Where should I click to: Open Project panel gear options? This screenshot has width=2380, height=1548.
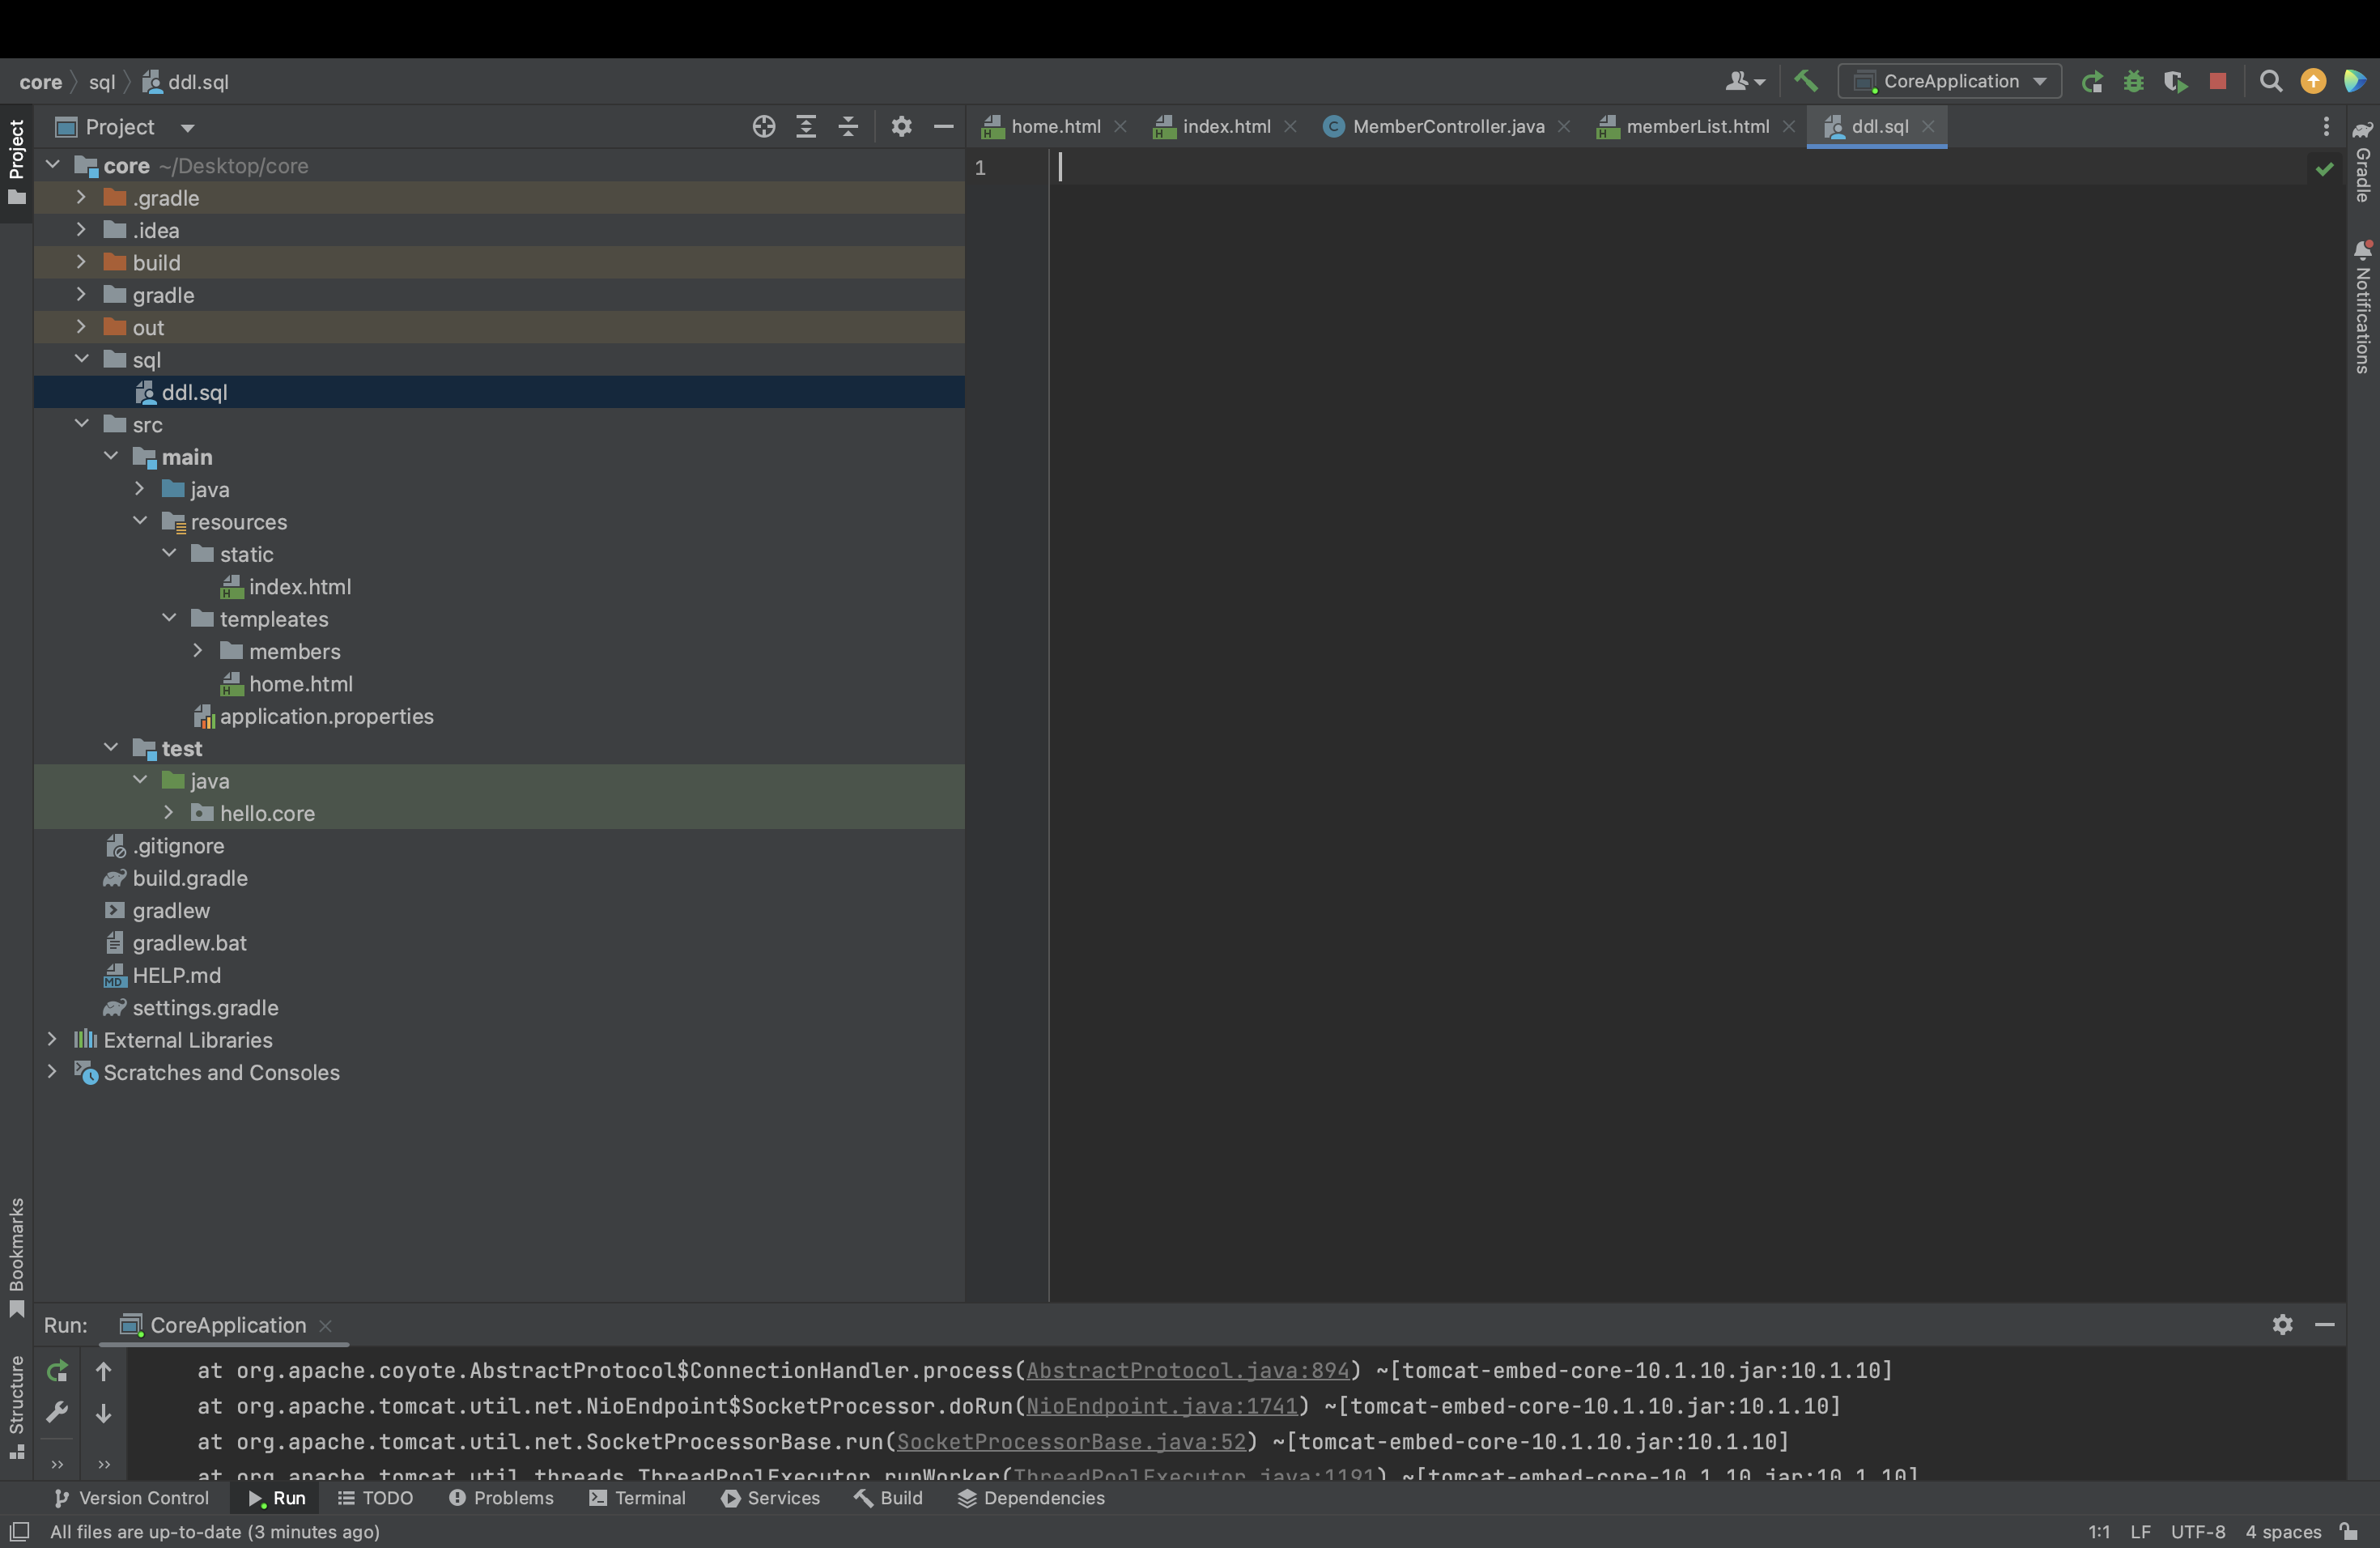tap(901, 127)
